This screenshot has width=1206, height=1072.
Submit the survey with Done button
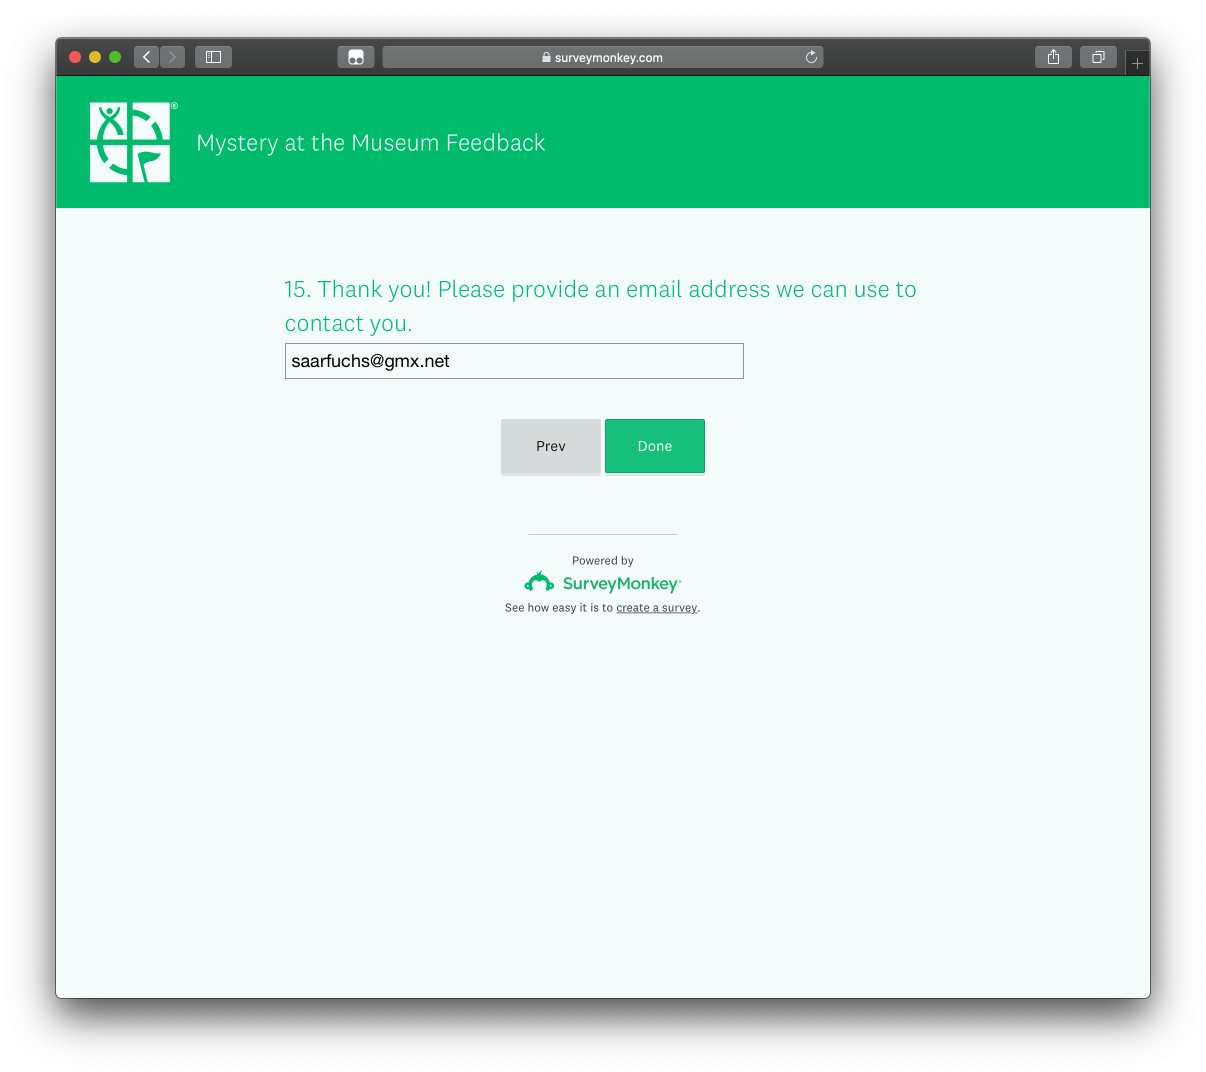tap(655, 446)
